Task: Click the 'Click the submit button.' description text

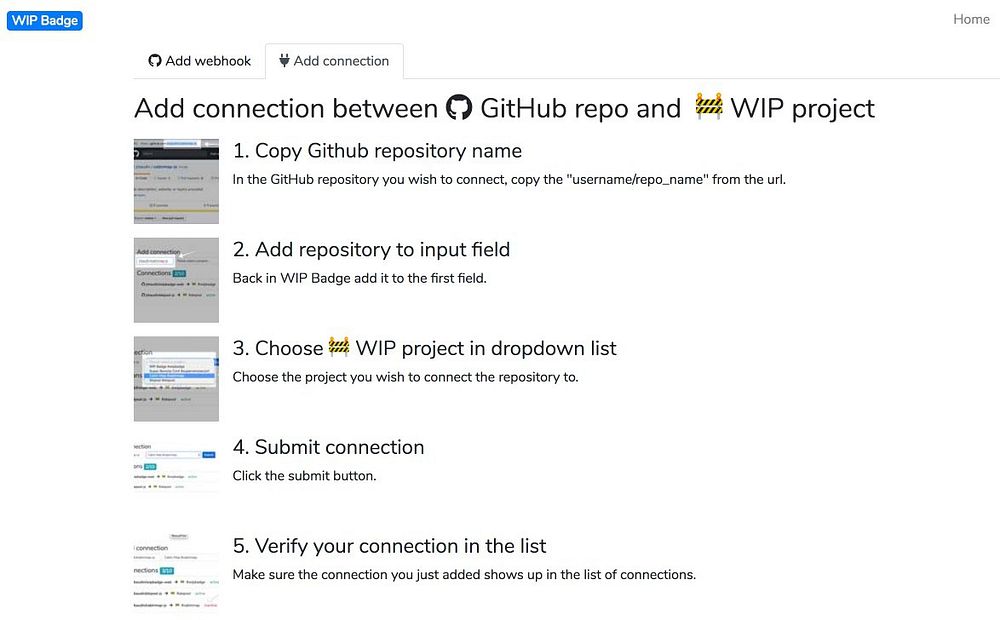Action: click(304, 476)
